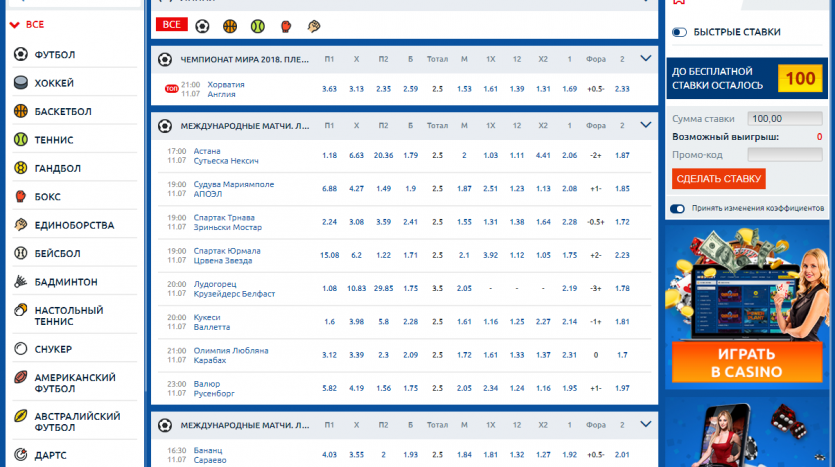835x467 pixels.
Task: Click the darts icon in sidebar
Action: point(21,455)
